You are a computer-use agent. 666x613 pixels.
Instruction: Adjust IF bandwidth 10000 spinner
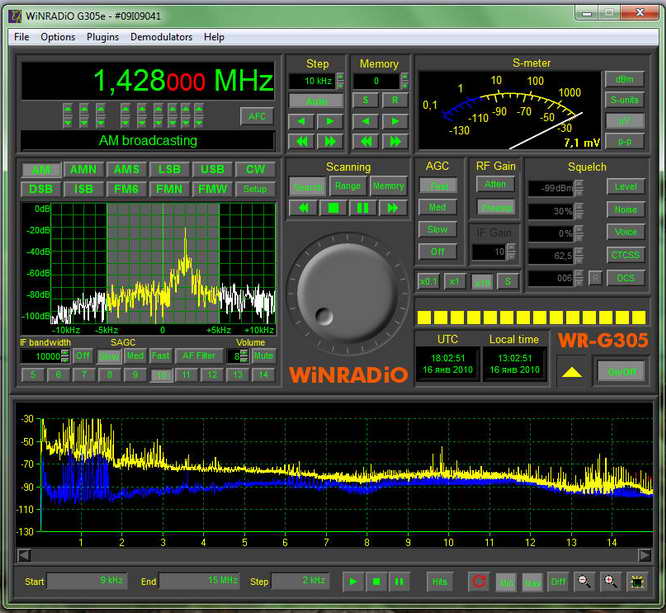pos(65,356)
